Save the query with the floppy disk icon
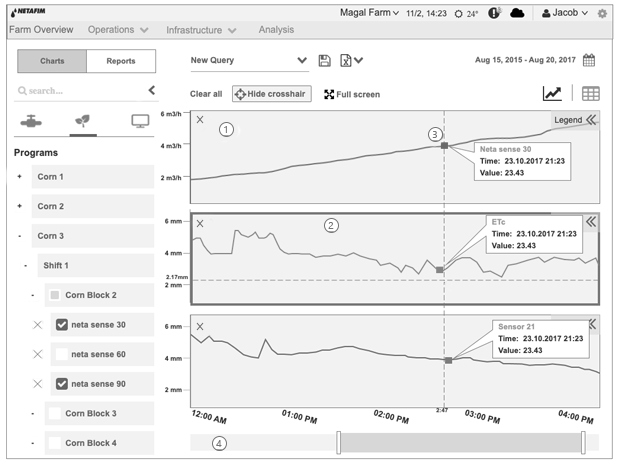Screen dimensions: 620x464 (324, 61)
